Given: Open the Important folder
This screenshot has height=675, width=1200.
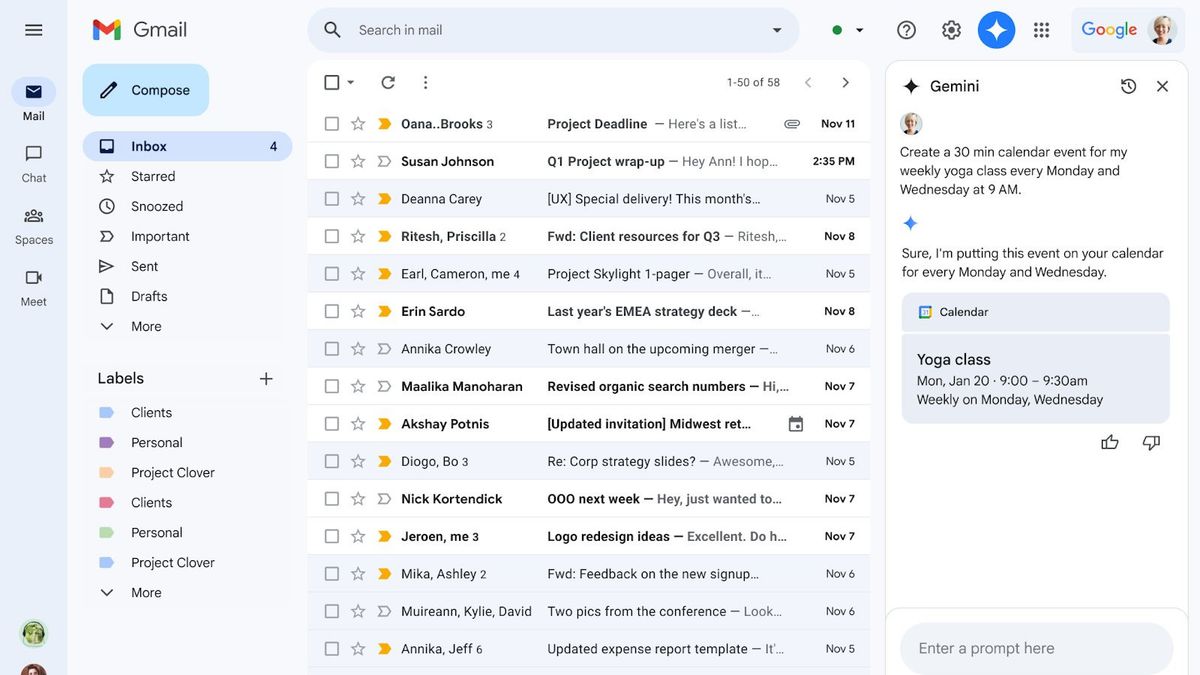Looking at the screenshot, I should [187, 236].
